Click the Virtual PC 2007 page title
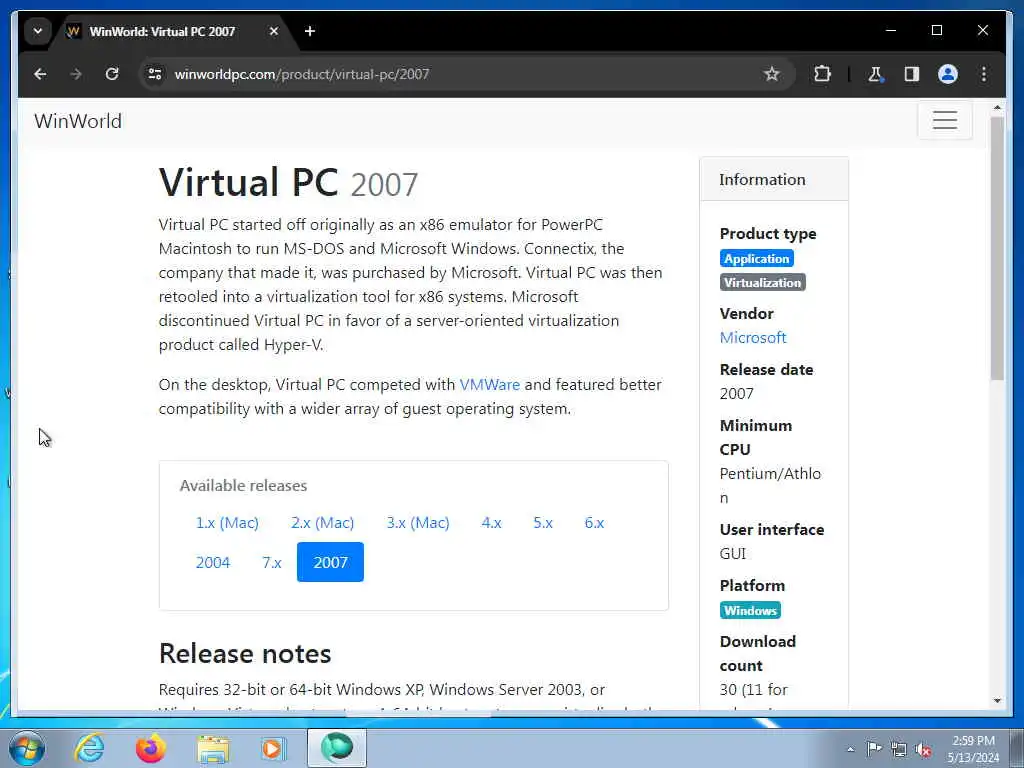This screenshot has height=768, width=1024. [288, 182]
